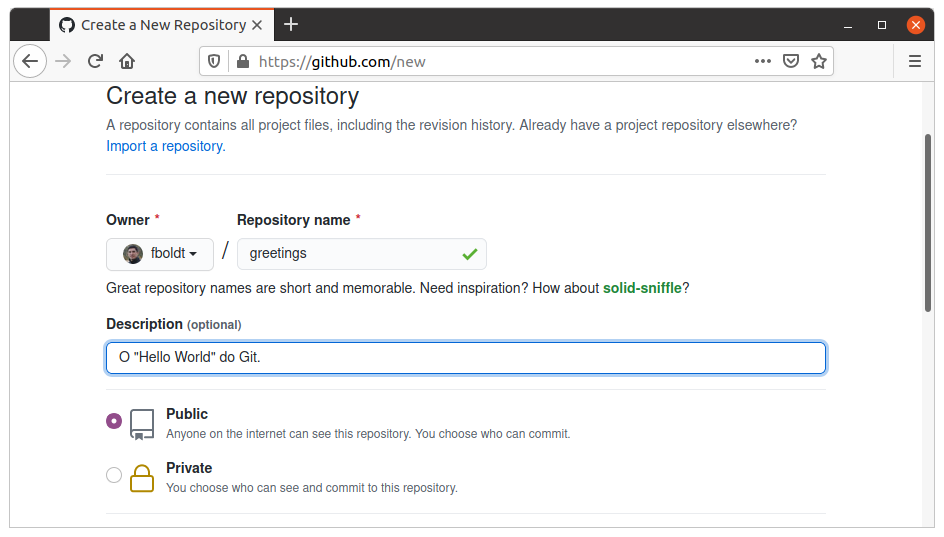Close the browser window

coord(916,25)
